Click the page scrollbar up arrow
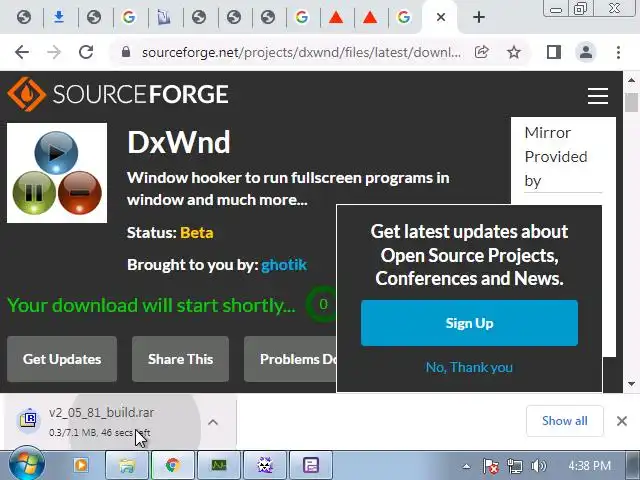The image size is (640, 480). 631,80
